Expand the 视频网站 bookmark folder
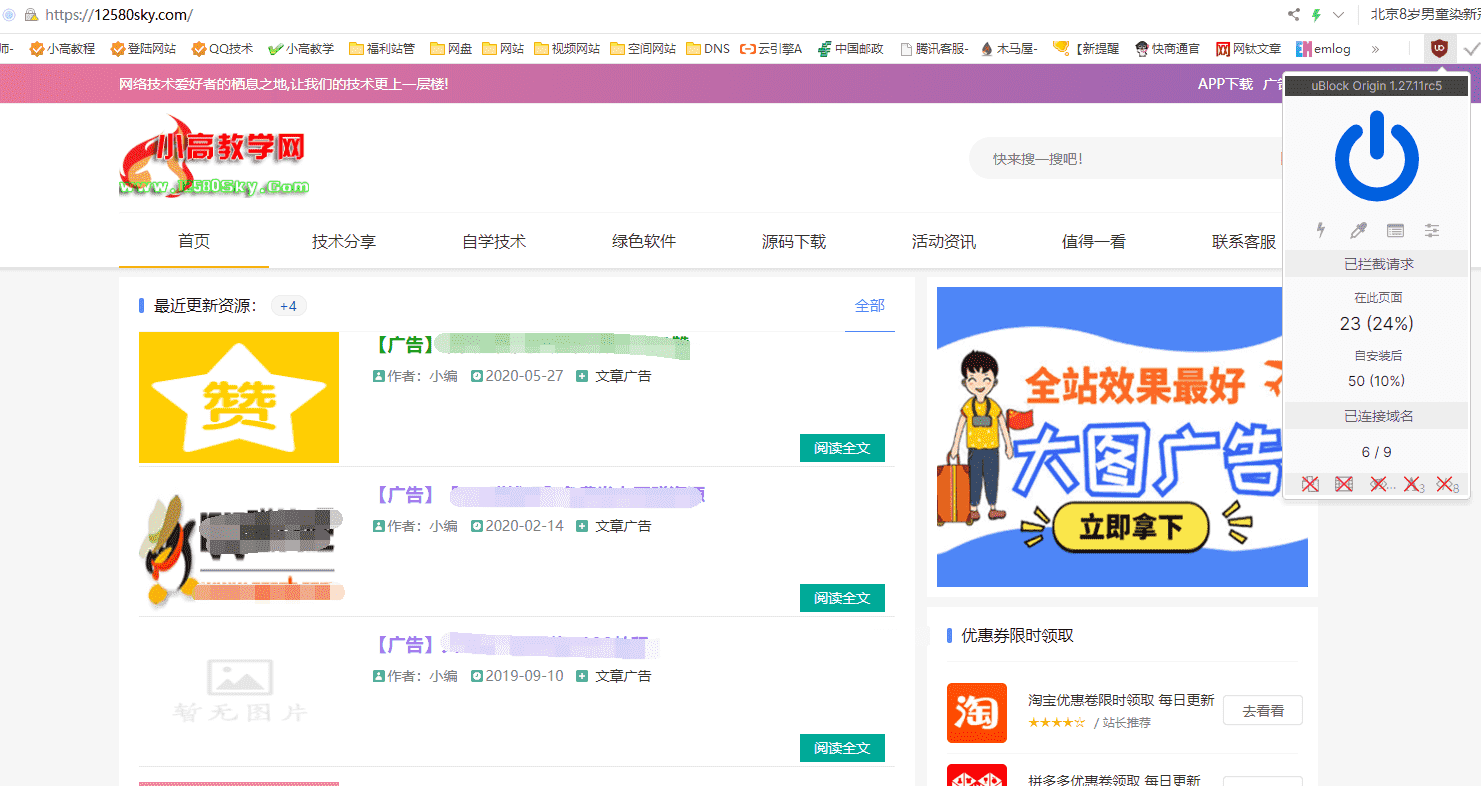 [x=567, y=48]
